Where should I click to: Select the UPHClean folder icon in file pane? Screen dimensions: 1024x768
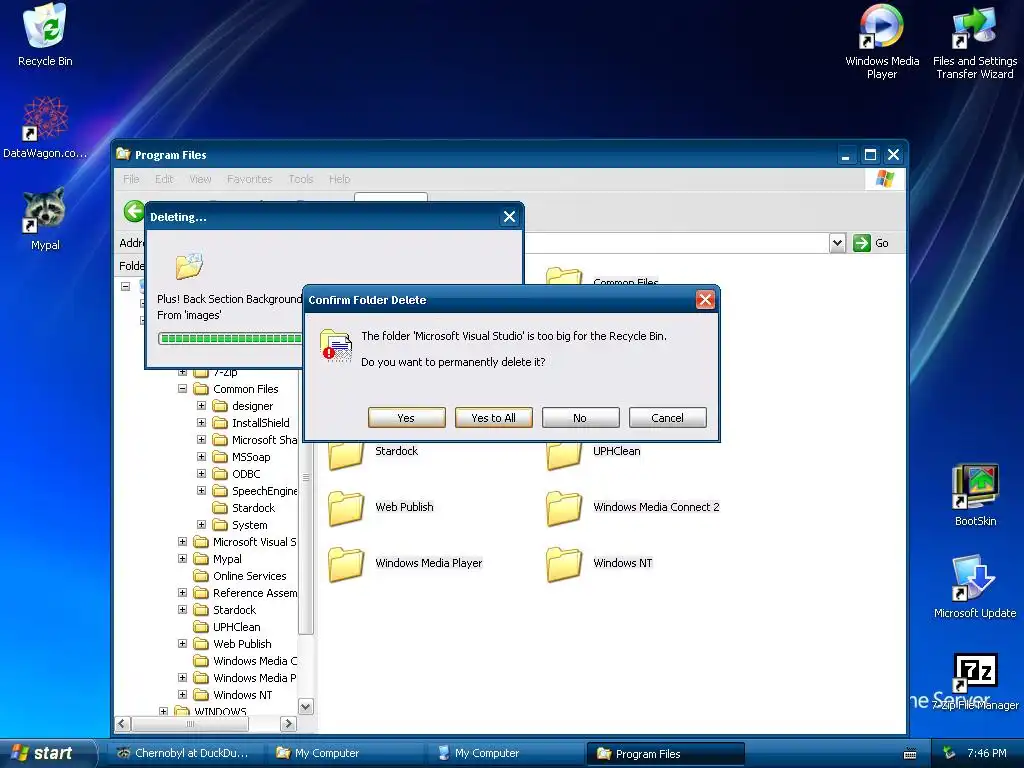[x=564, y=455]
